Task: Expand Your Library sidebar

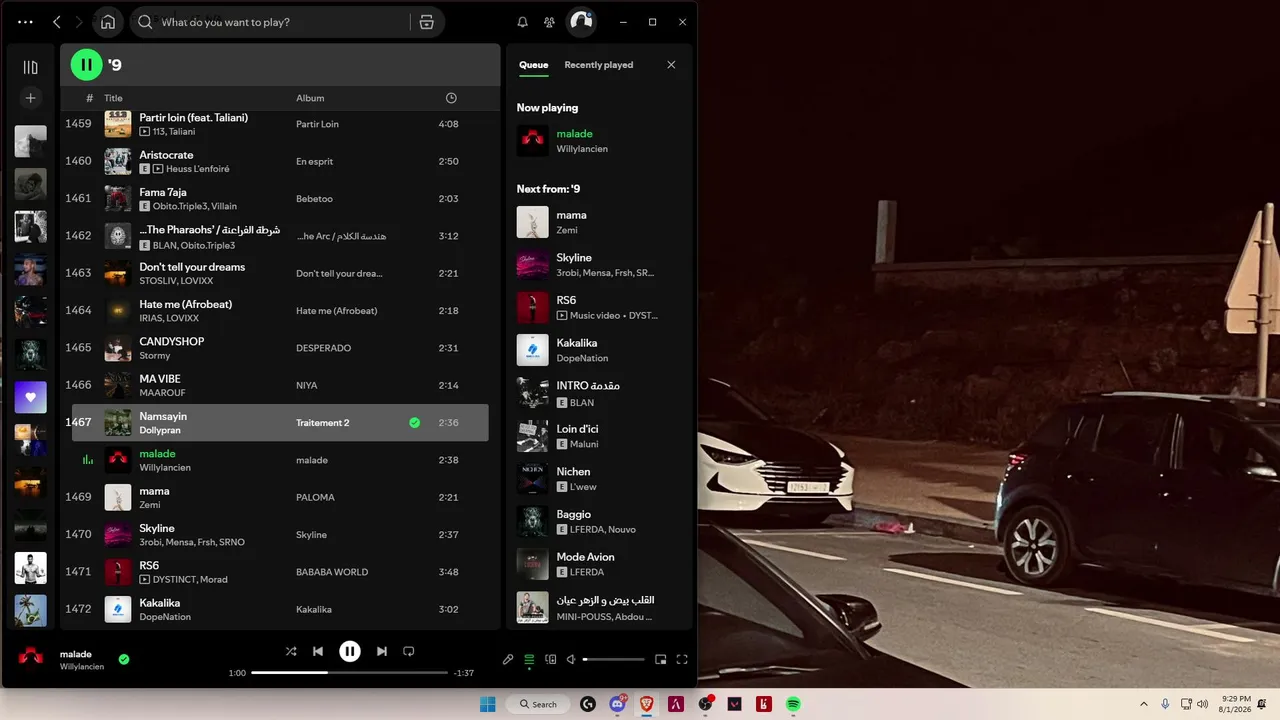Action: pyautogui.click(x=31, y=67)
